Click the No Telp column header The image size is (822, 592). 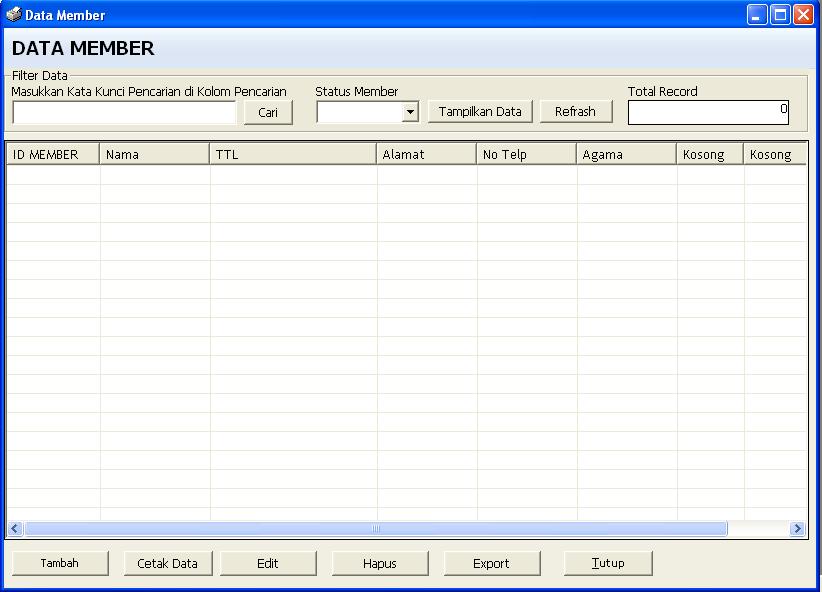click(525, 154)
